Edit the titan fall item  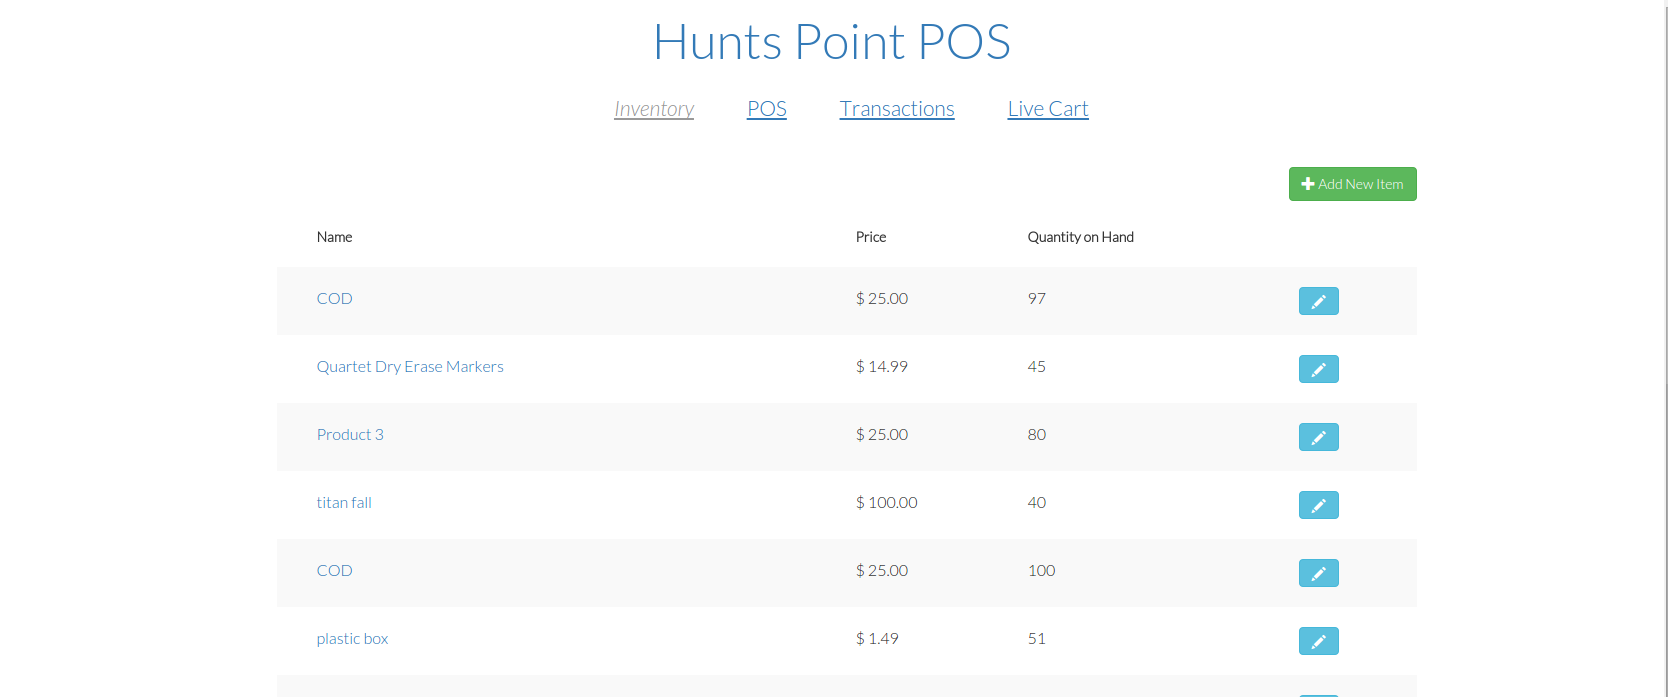[1318, 505]
